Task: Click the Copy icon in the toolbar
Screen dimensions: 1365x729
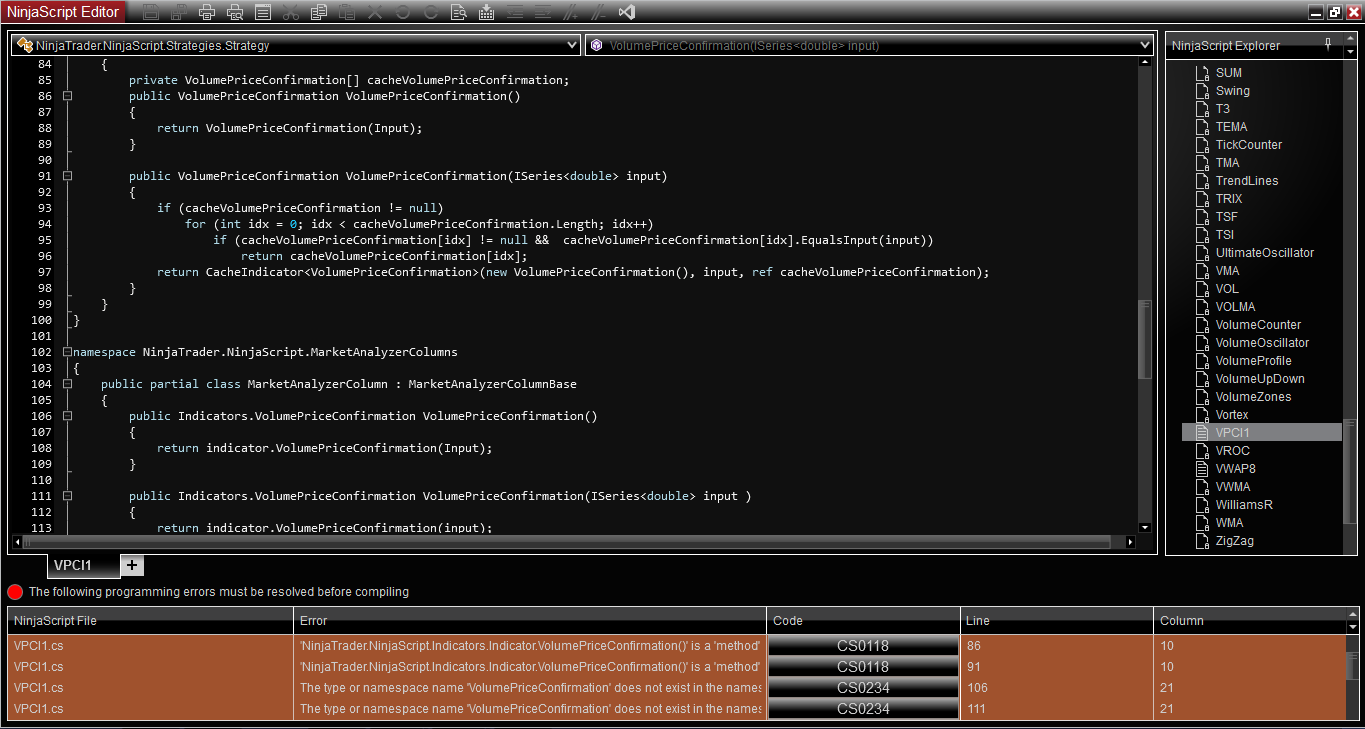Action: coord(319,13)
